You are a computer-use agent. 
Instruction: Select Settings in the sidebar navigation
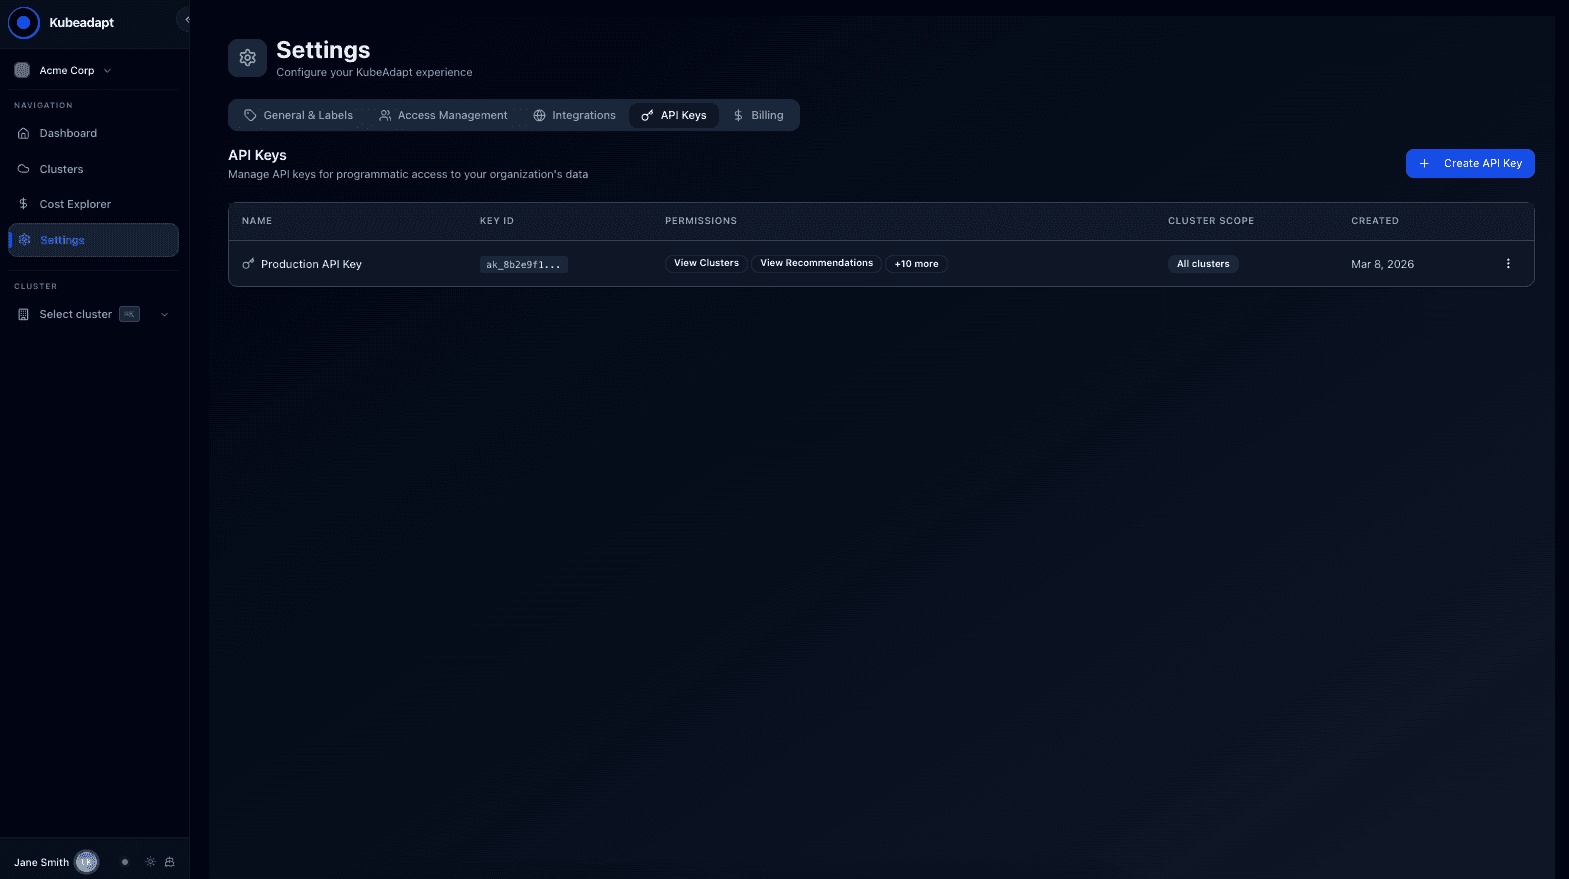click(94, 240)
